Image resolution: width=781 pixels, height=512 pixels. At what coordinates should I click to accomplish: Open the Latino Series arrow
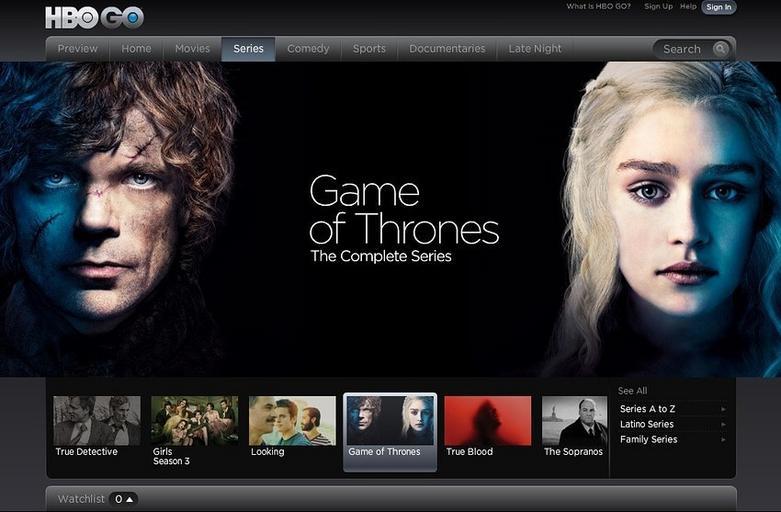(723, 424)
